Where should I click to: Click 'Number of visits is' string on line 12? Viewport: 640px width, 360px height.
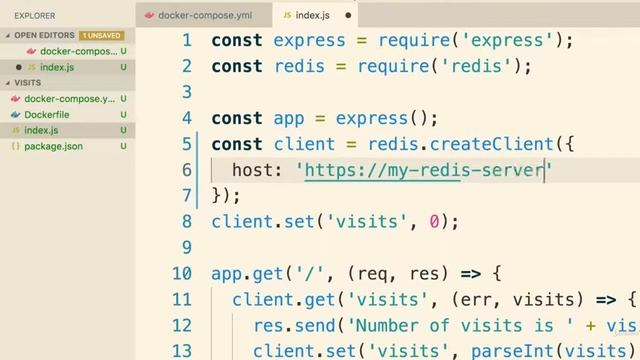(x=460, y=326)
